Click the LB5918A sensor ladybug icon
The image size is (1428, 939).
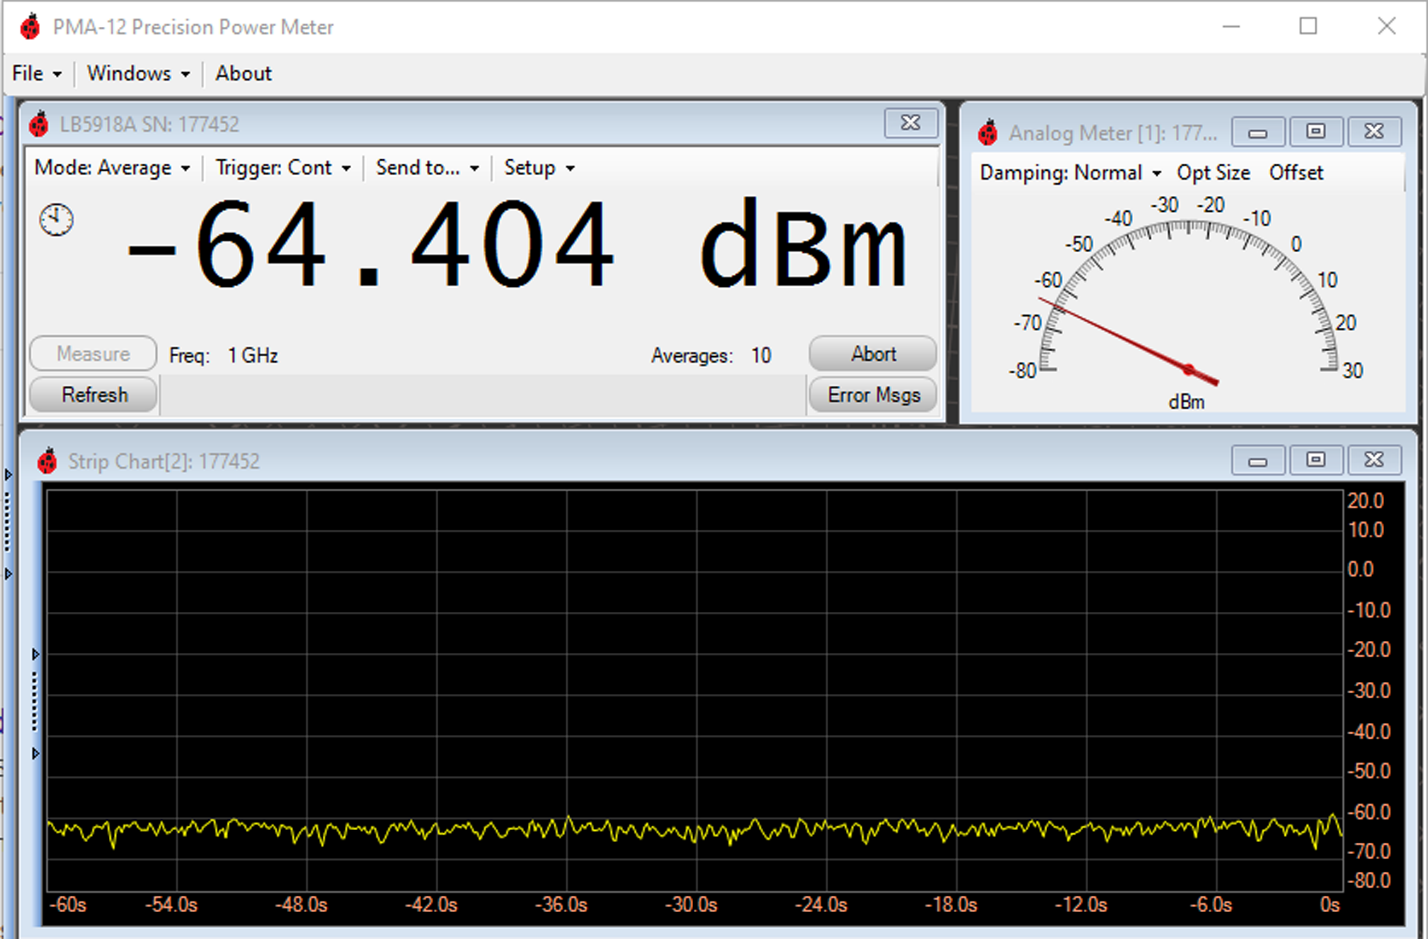coord(39,124)
